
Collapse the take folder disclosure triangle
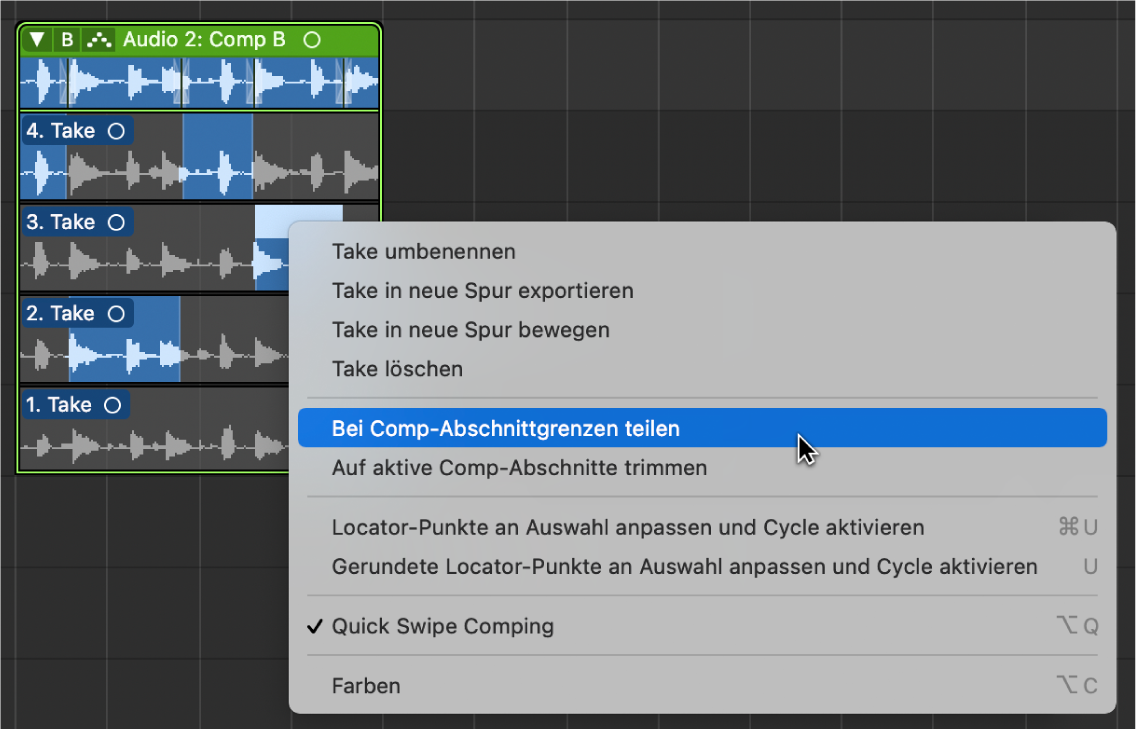click(x=37, y=40)
